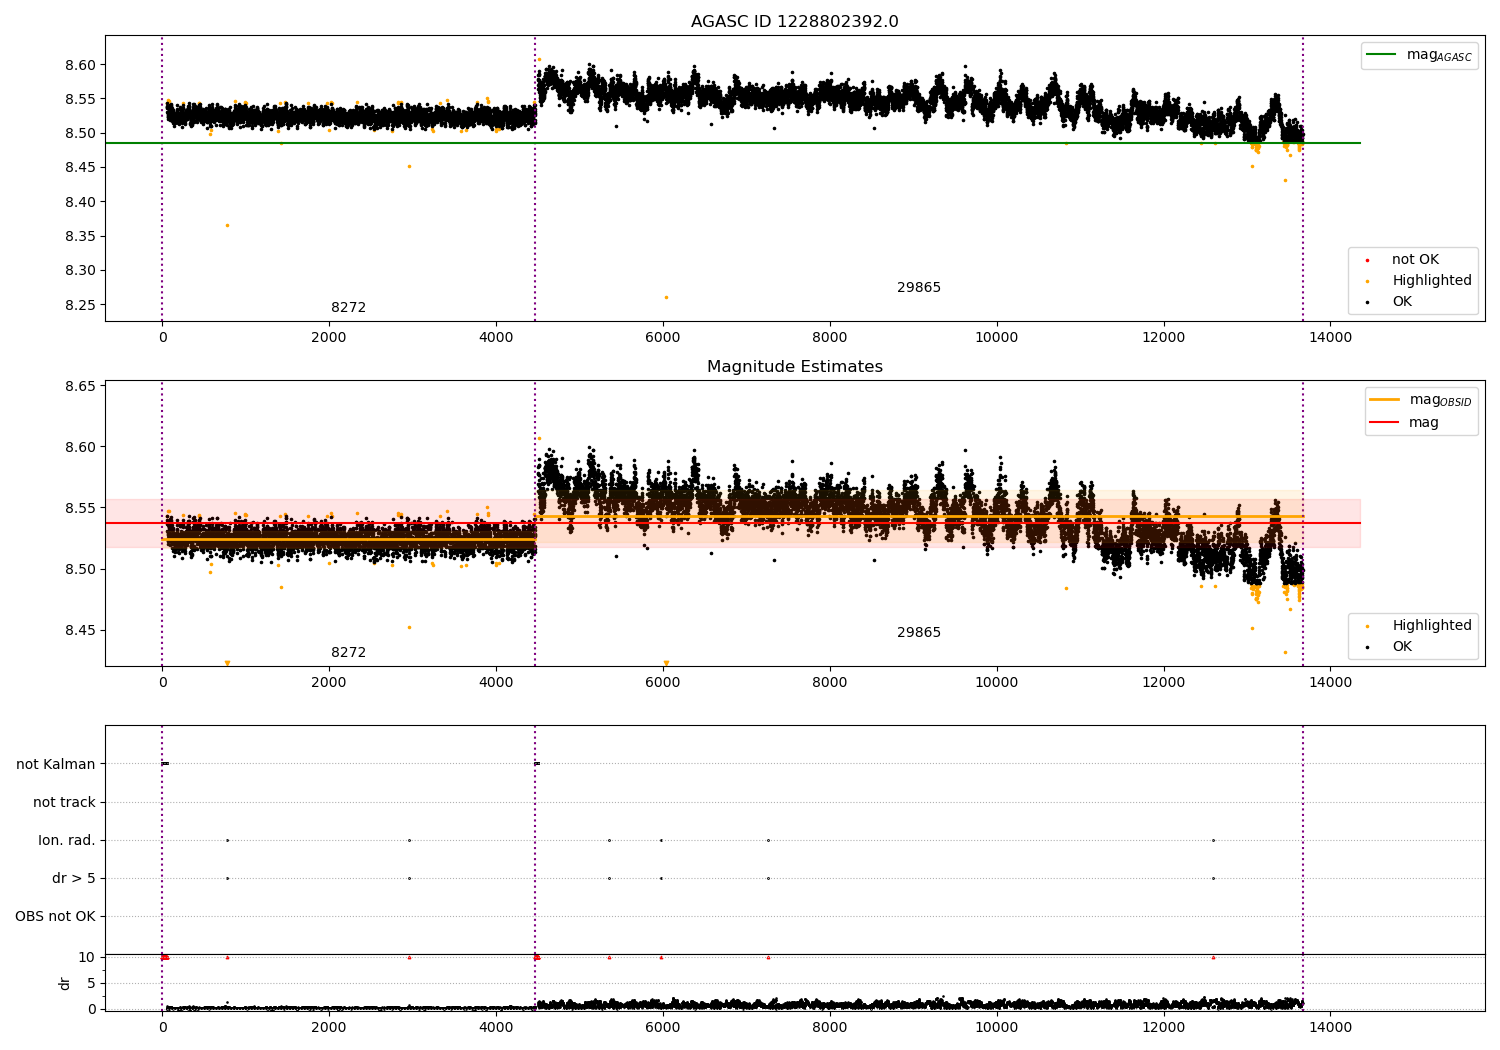The height and width of the screenshot is (1050, 1500).
Task: Click the '8272' obsid label in top plot
Action: [x=348, y=308]
